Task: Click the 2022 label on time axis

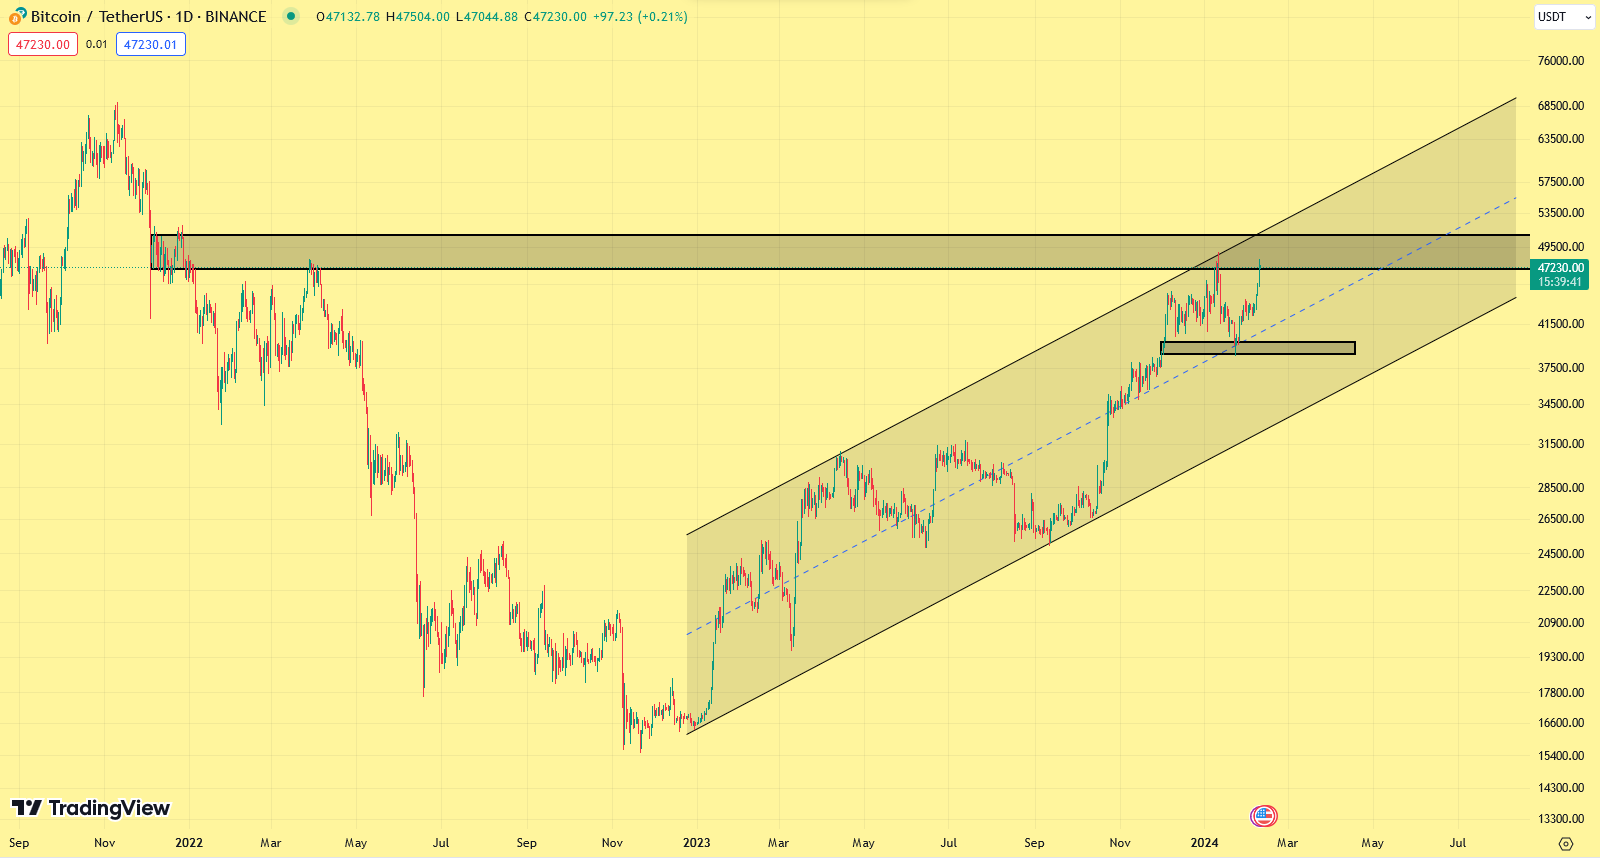Action: point(188,843)
